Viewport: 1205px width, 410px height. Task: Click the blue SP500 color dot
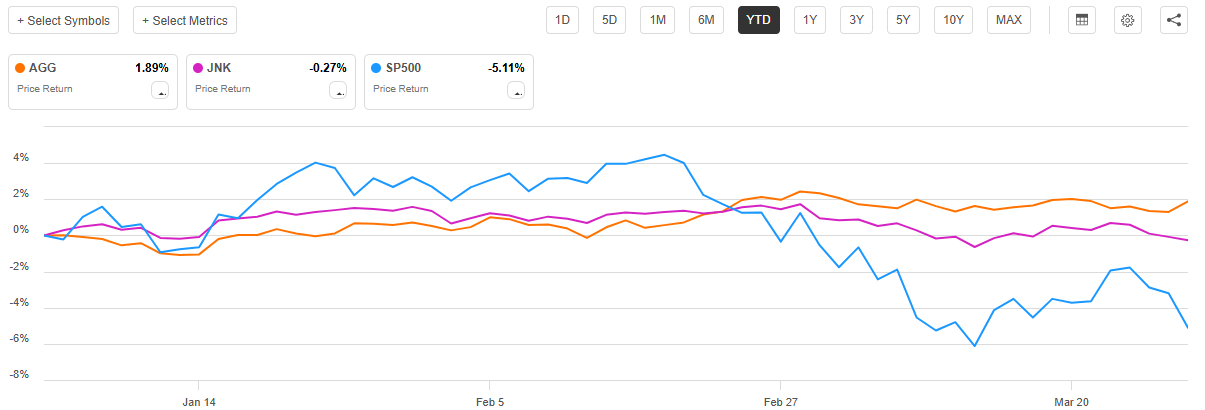(x=377, y=68)
